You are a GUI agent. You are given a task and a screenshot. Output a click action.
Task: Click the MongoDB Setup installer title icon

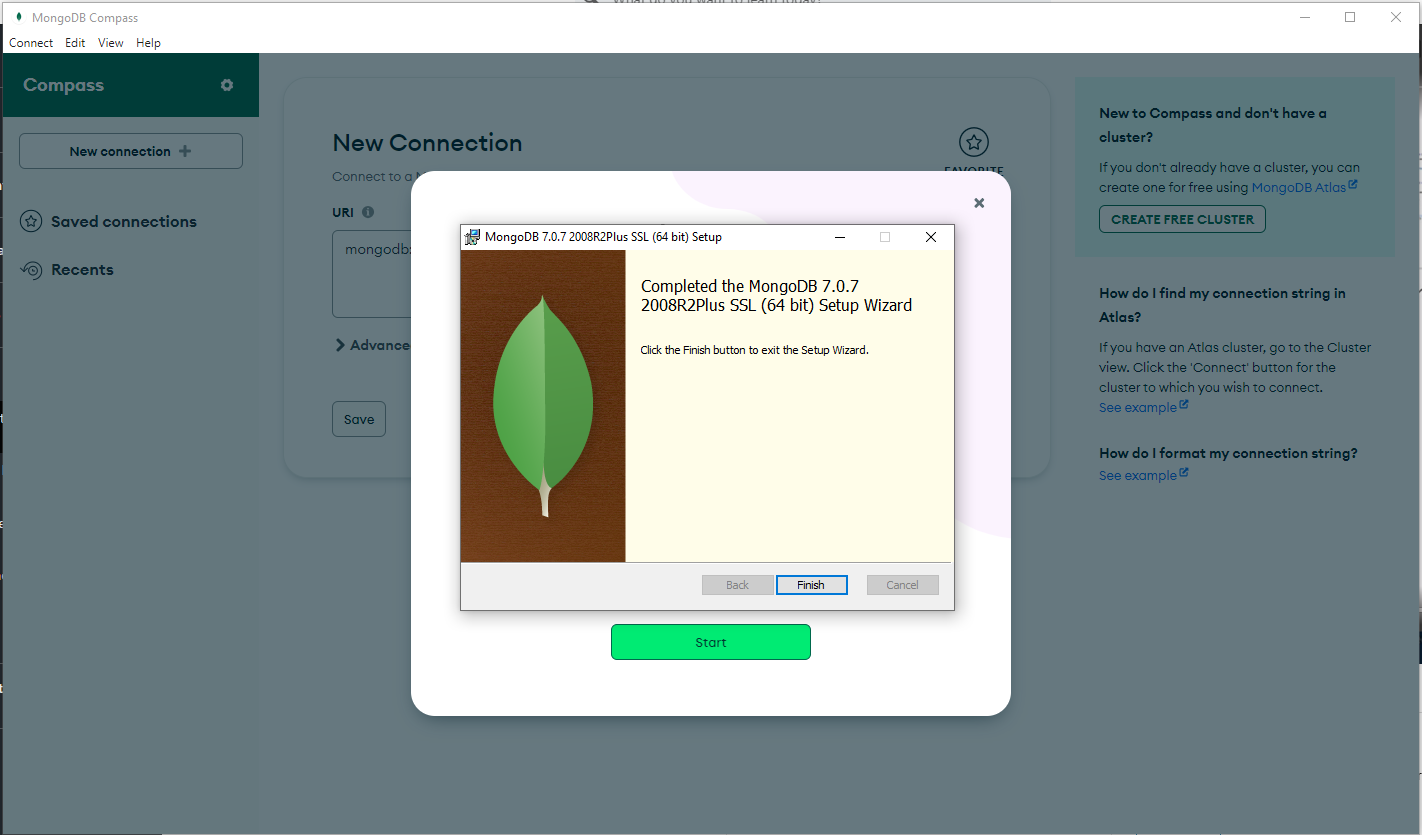click(472, 237)
